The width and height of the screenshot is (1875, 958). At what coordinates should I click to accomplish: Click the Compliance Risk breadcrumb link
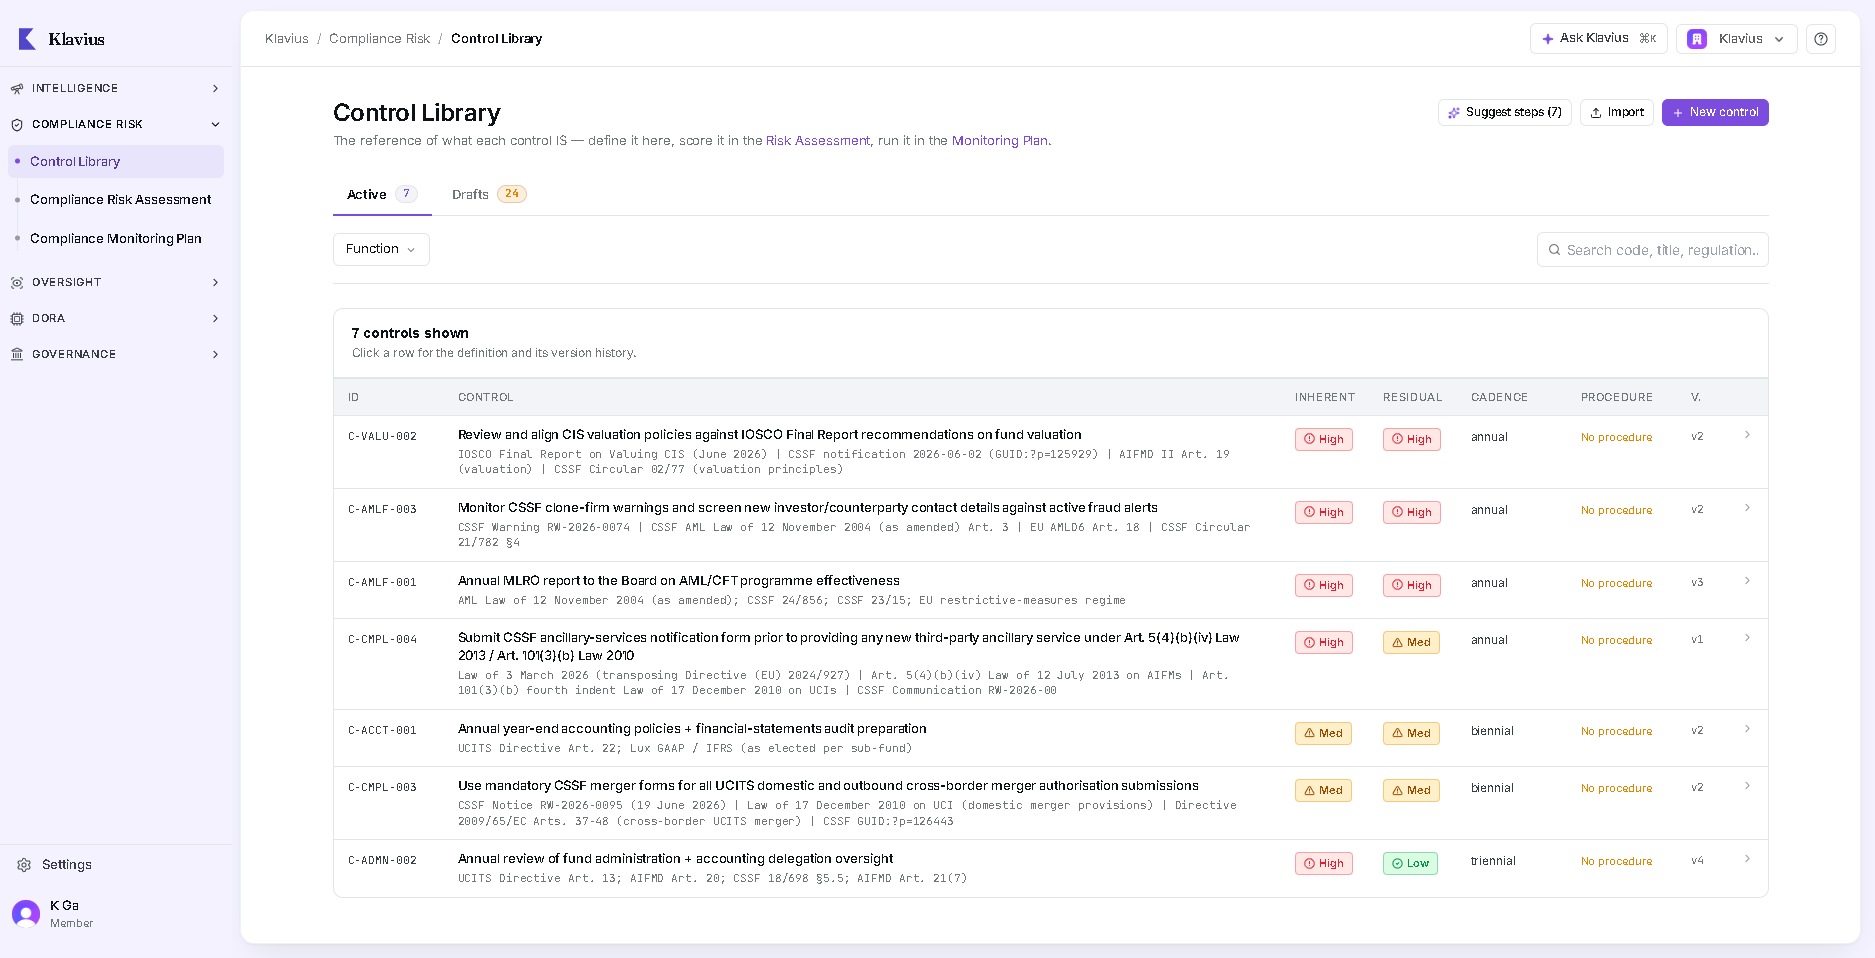click(x=379, y=39)
